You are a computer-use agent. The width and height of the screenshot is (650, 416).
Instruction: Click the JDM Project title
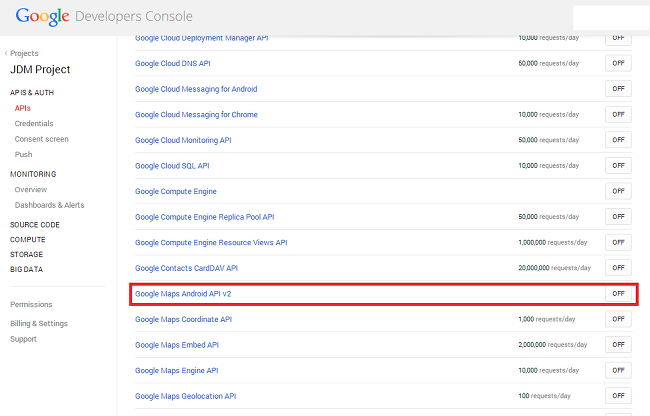40,70
